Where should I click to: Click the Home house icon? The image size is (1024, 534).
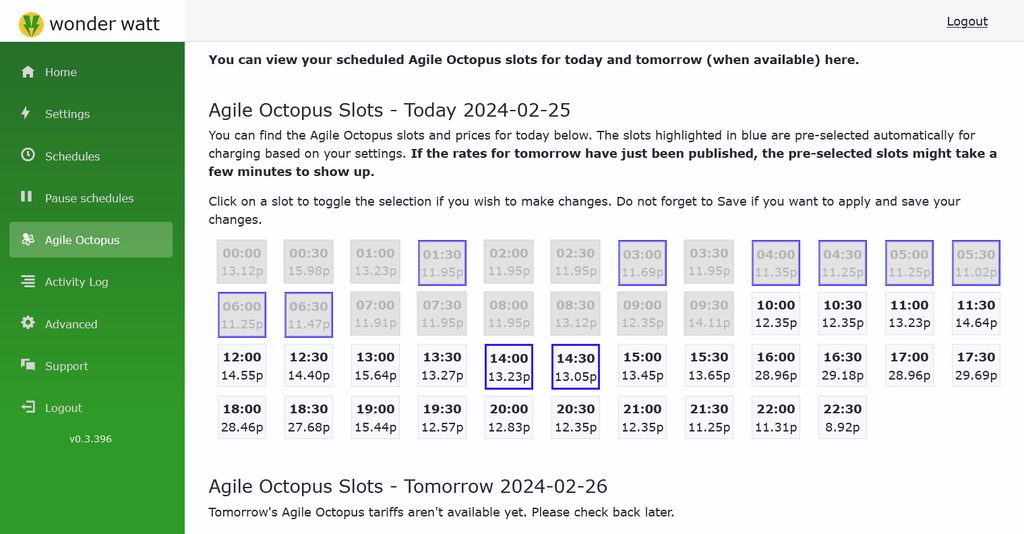(x=27, y=72)
